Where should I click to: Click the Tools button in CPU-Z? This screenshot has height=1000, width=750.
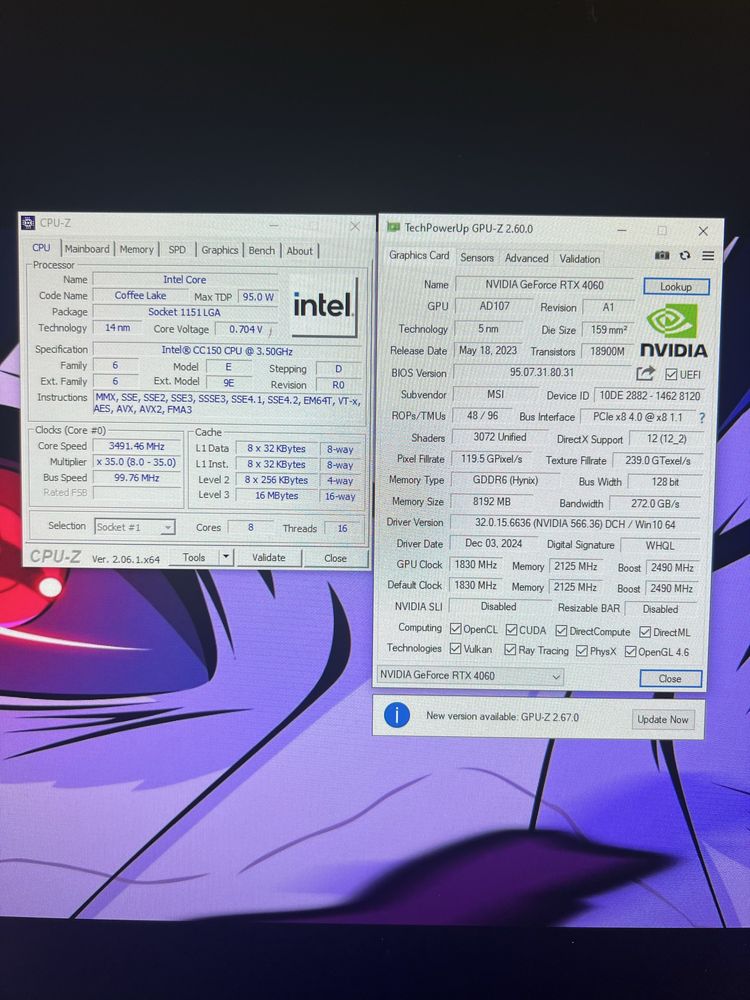tap(194, 557)
